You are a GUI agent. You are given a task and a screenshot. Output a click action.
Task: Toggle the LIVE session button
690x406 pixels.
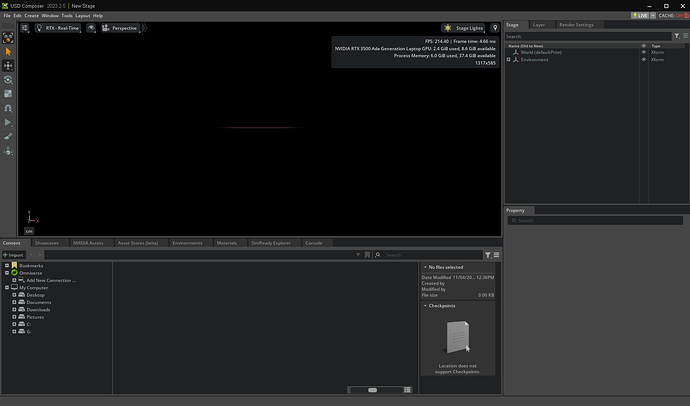pos(640,15)
